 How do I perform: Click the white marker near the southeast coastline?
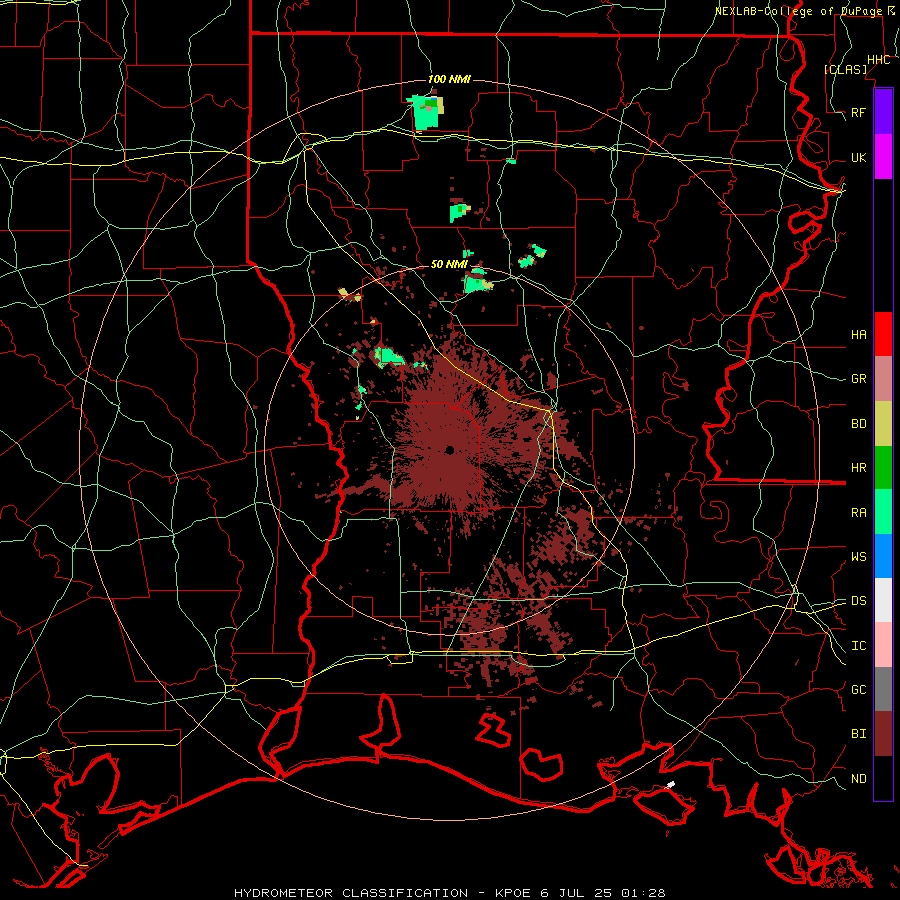pos(670,785)
